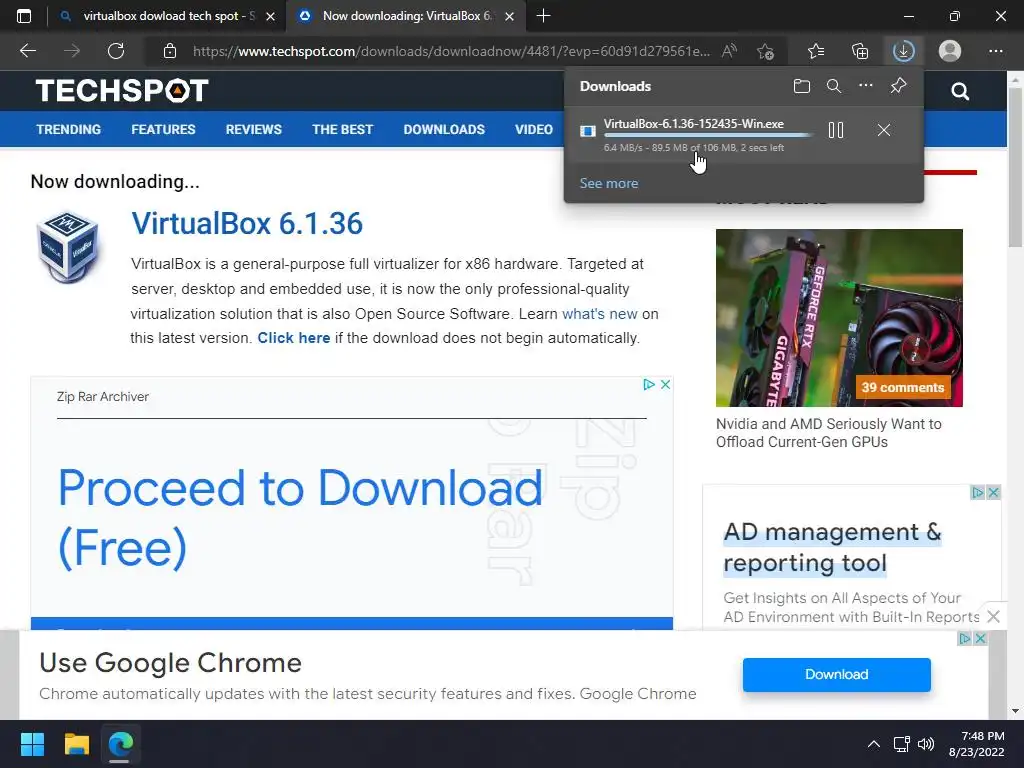Search downloads in the Downloads panel
Screen dimensions: 1024x768
[x=834, y=86]
